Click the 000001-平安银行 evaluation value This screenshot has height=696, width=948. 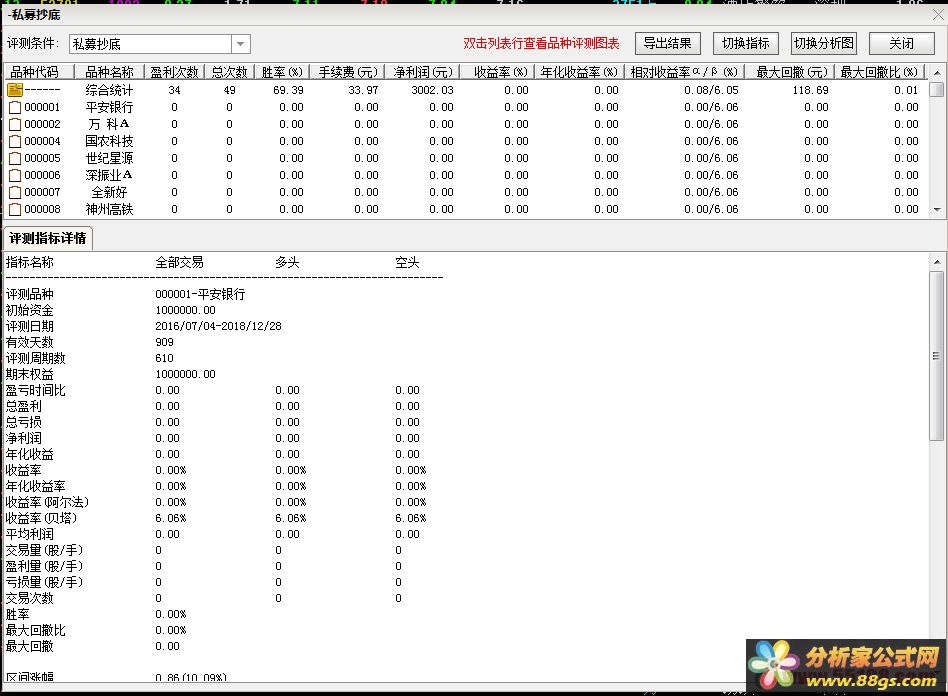click(200, 294)
